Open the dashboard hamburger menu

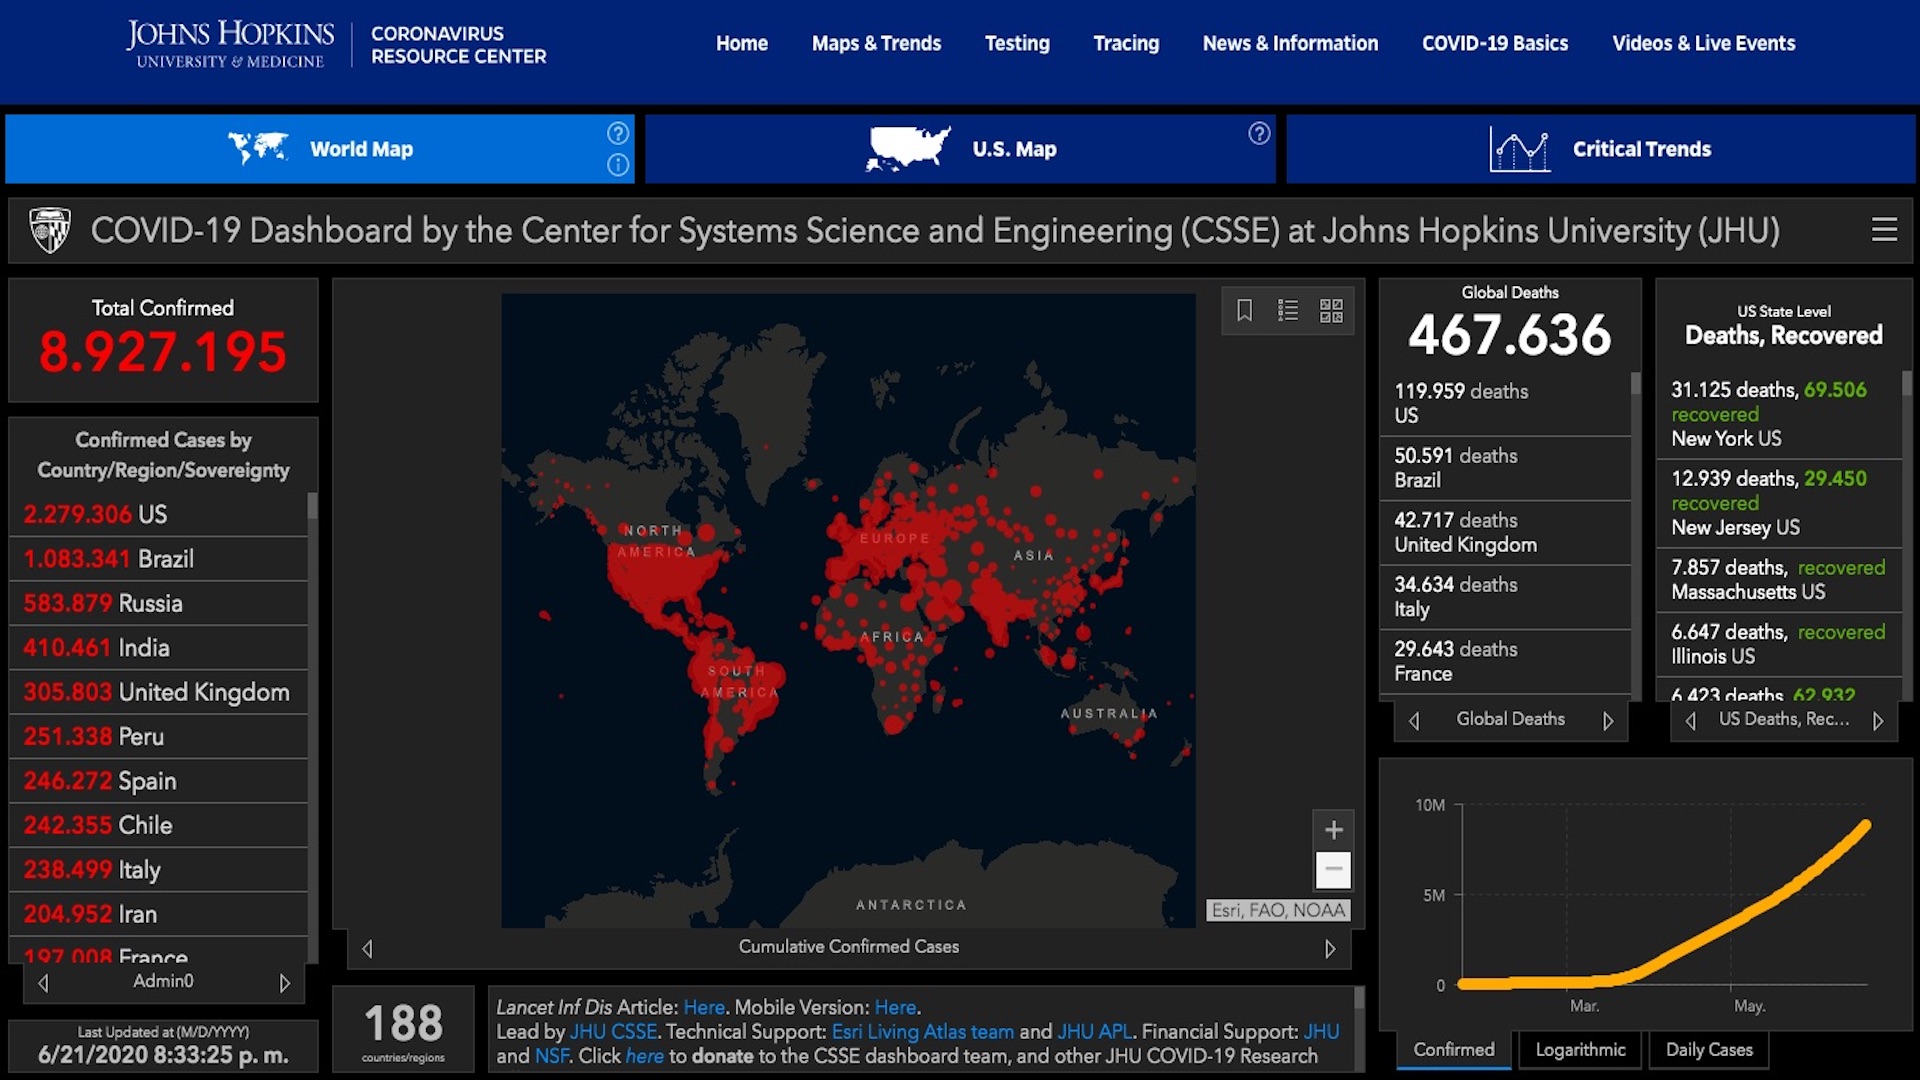tap(1884, 230)
